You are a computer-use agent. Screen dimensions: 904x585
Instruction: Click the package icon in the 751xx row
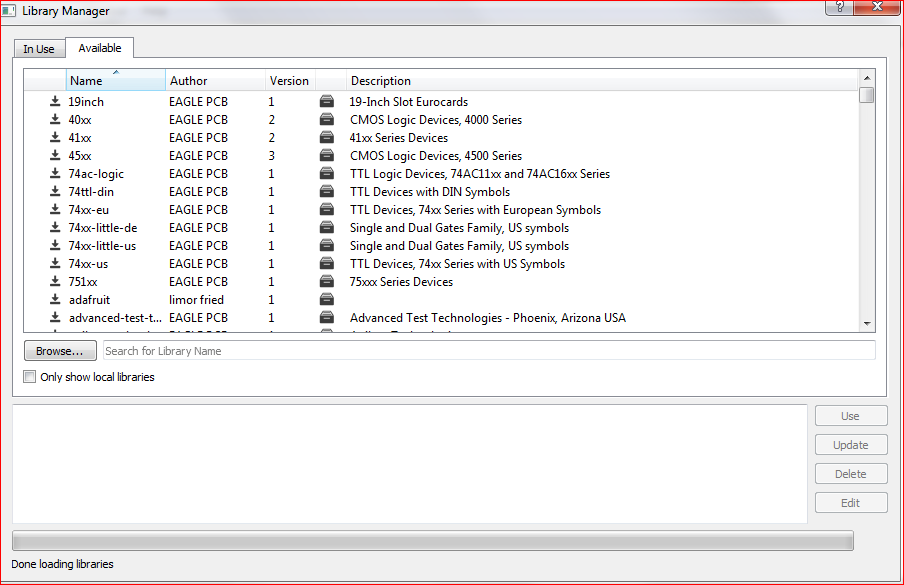326,282
